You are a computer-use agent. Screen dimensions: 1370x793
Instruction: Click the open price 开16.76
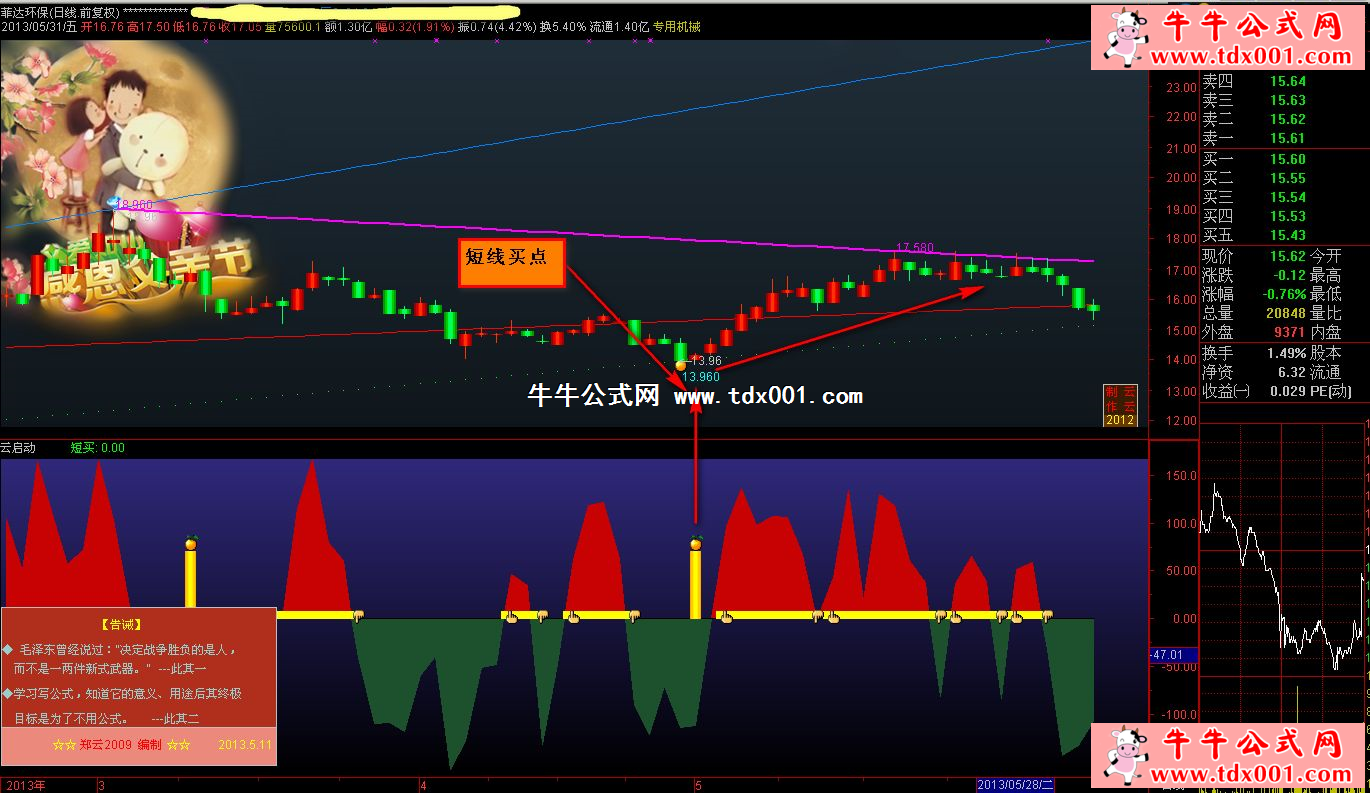point(103,27)
